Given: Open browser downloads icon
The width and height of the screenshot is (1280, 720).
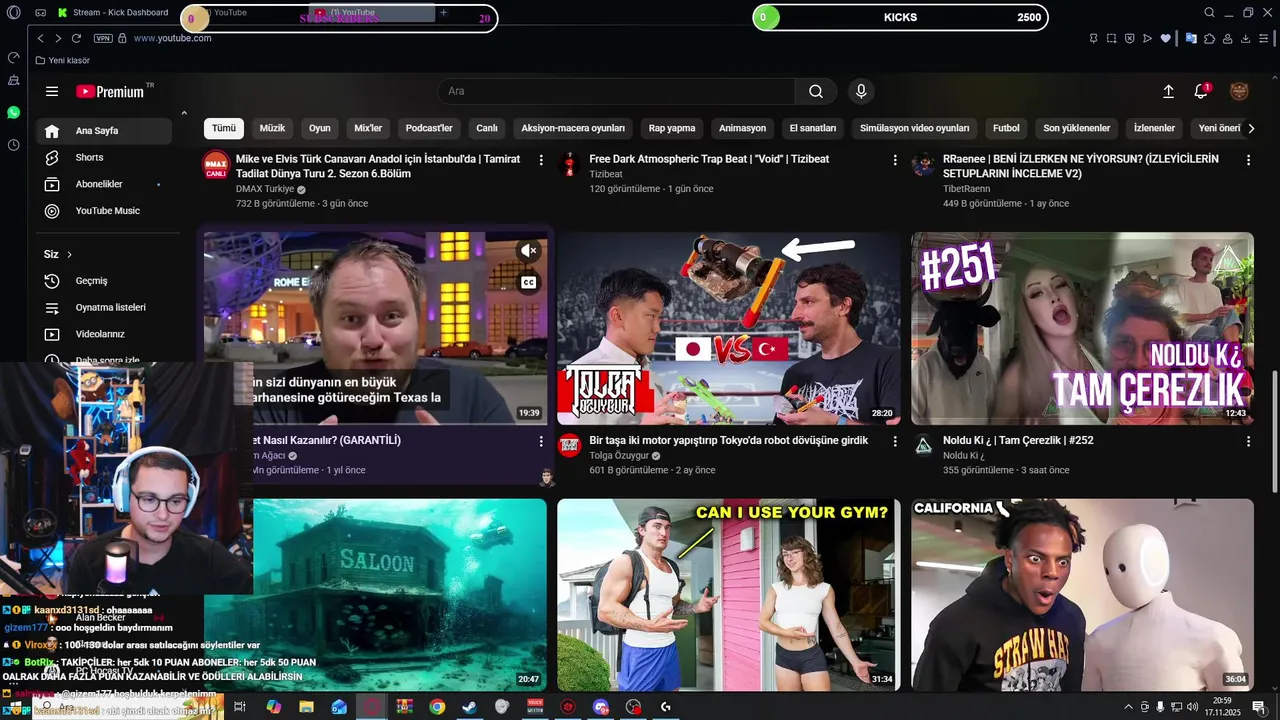Looking at the screenshot, I should (1246, 38).
